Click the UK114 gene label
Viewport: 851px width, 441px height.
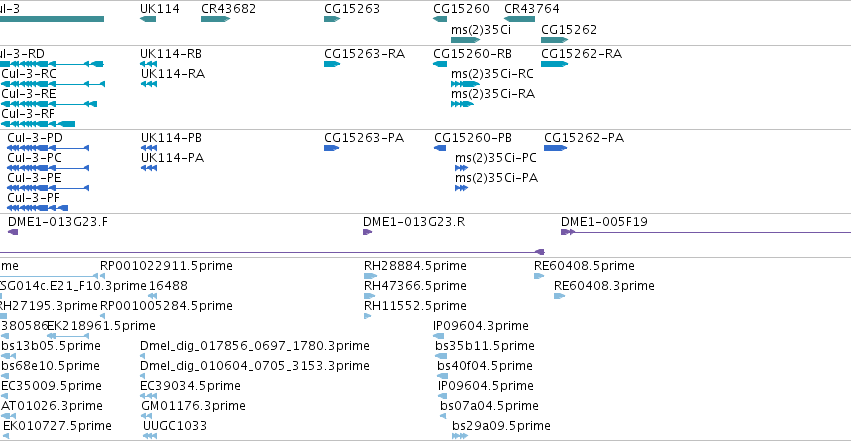[x=160, y=9]
